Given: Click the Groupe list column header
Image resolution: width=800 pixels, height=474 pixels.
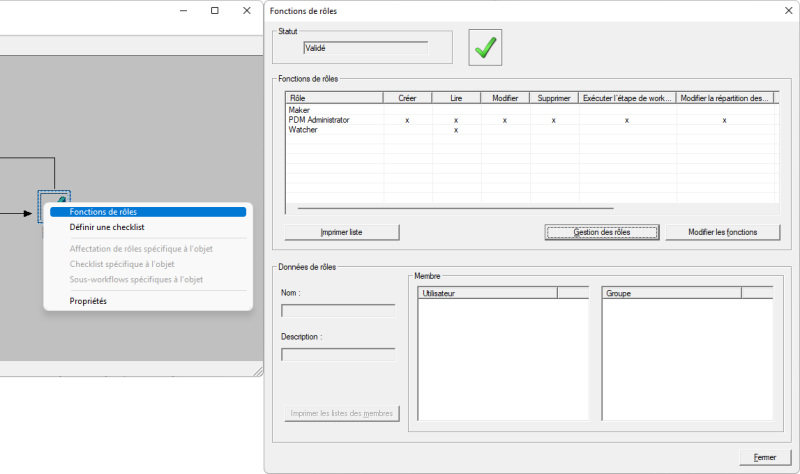Looking at the screenshot, I should point(672,293).
